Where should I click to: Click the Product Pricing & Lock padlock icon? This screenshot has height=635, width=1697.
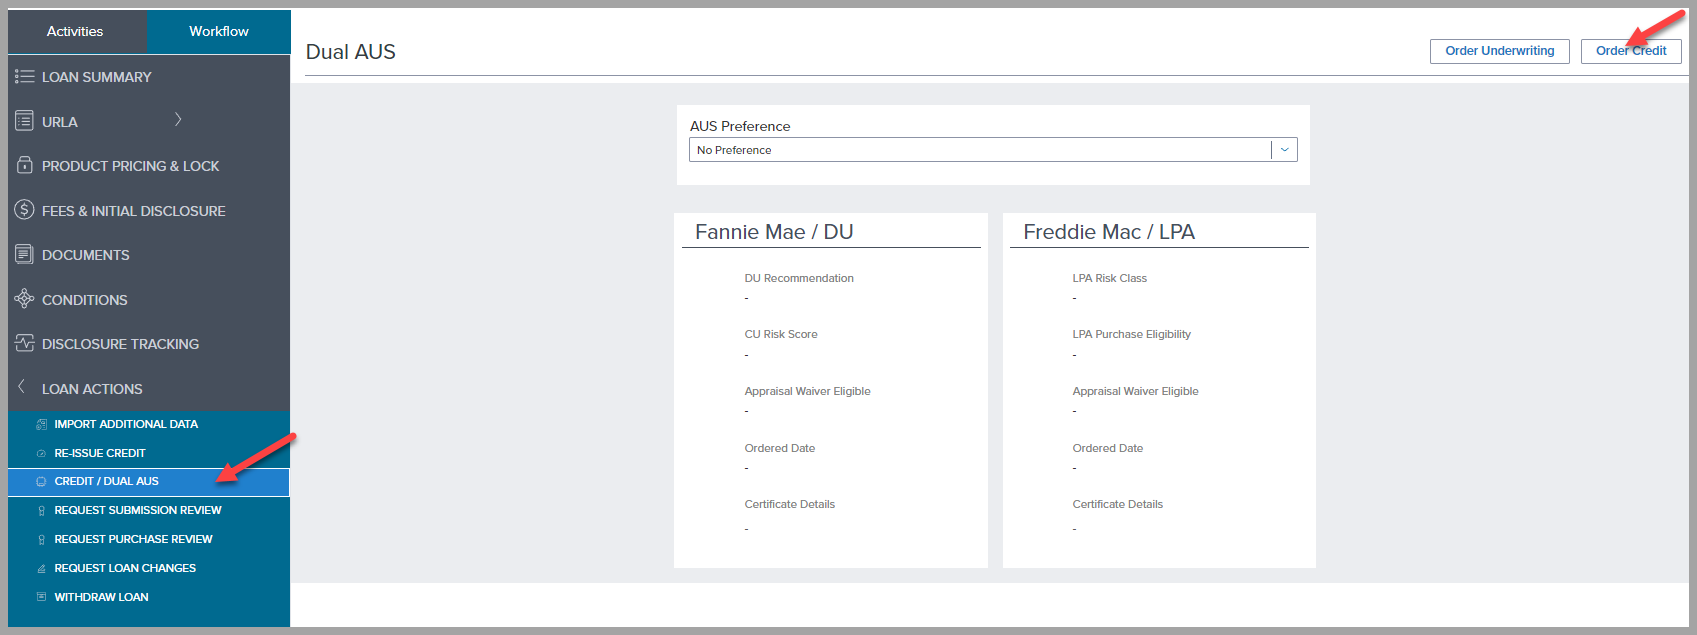coord(24,166)
